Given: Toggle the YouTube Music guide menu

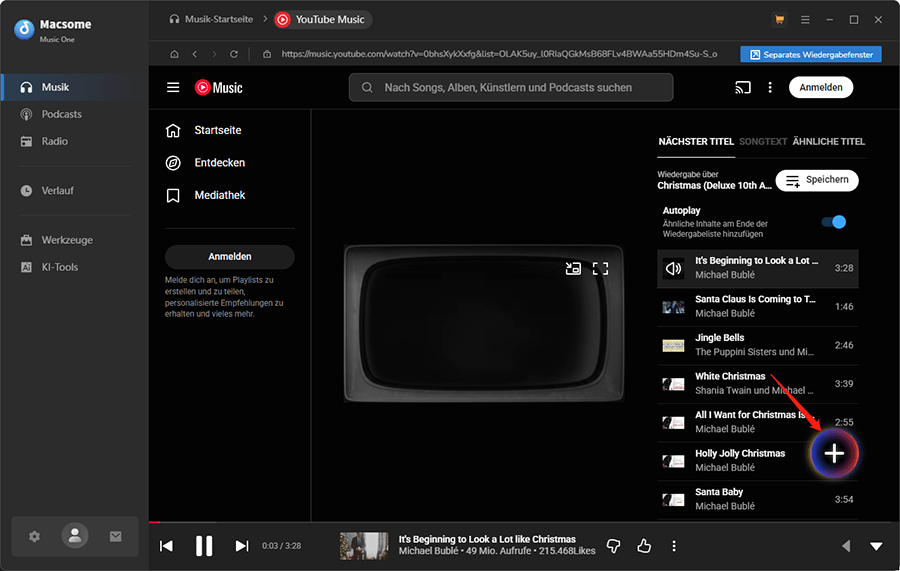Looking at the screenshot, I should pyautogui.click(x=173, y=87).
